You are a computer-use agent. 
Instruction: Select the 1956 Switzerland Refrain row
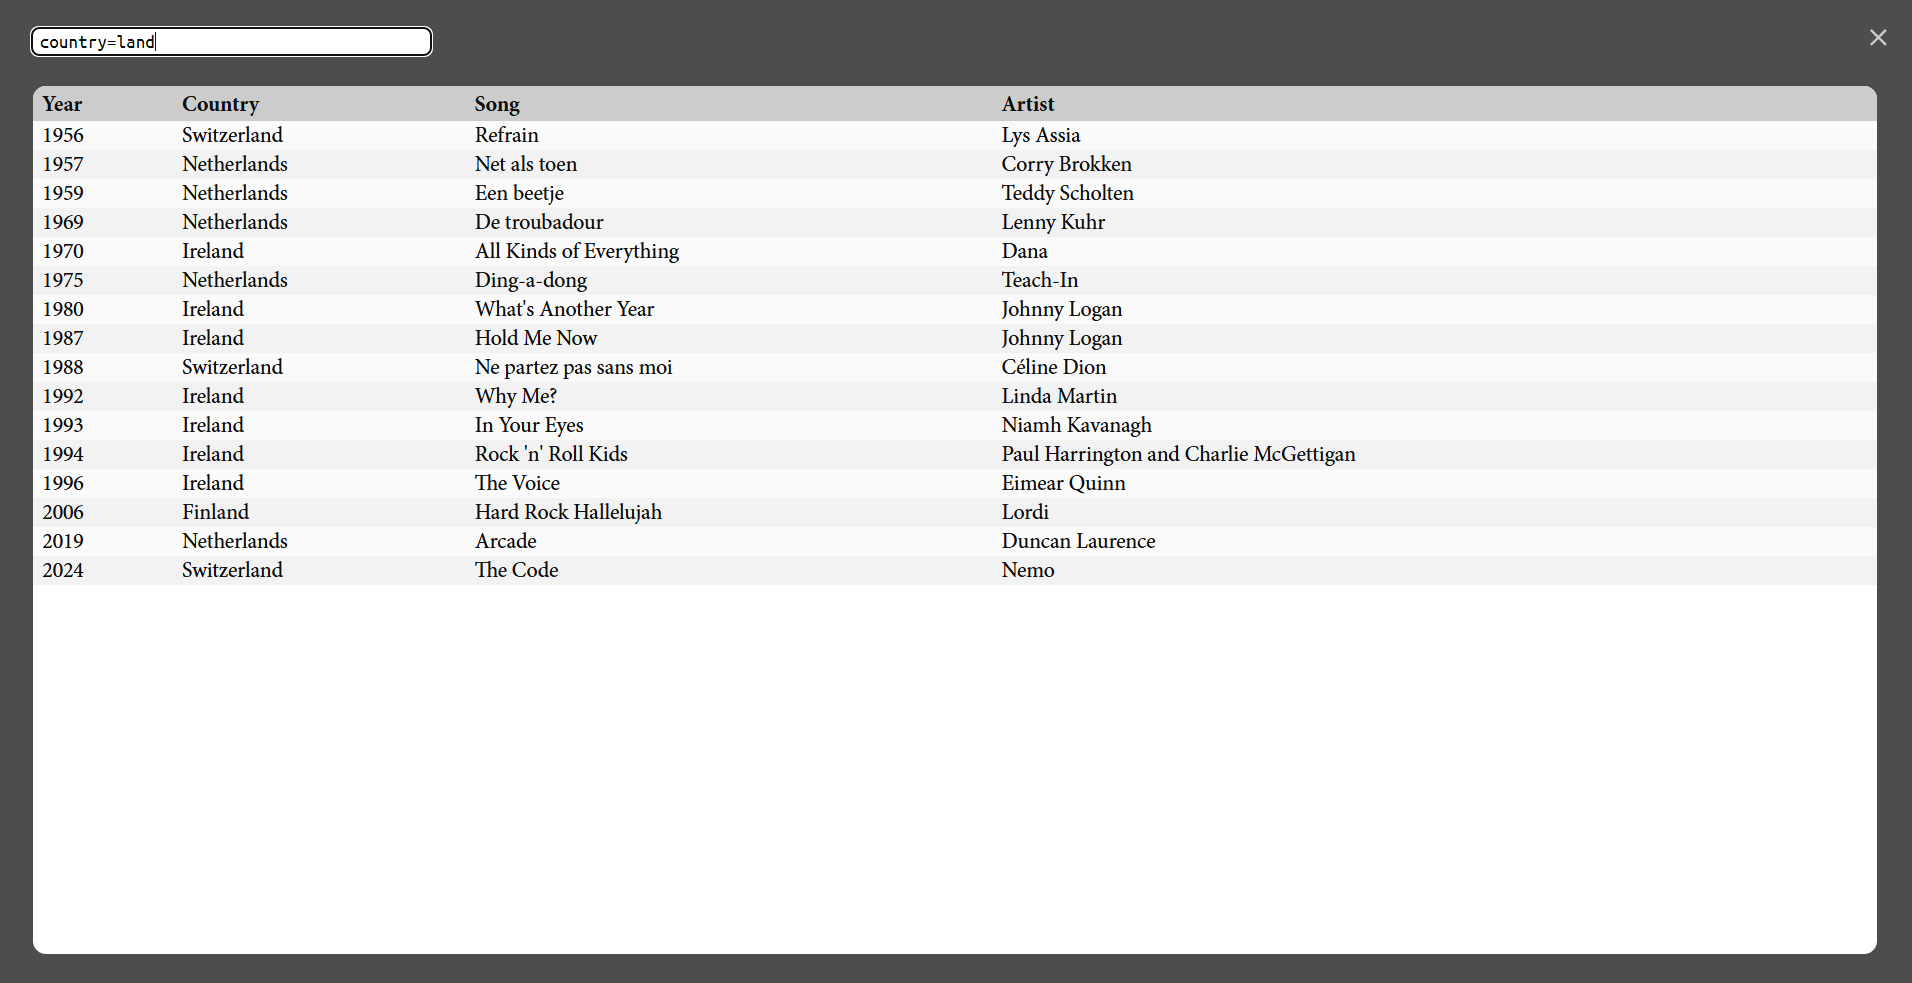[506, 135]
